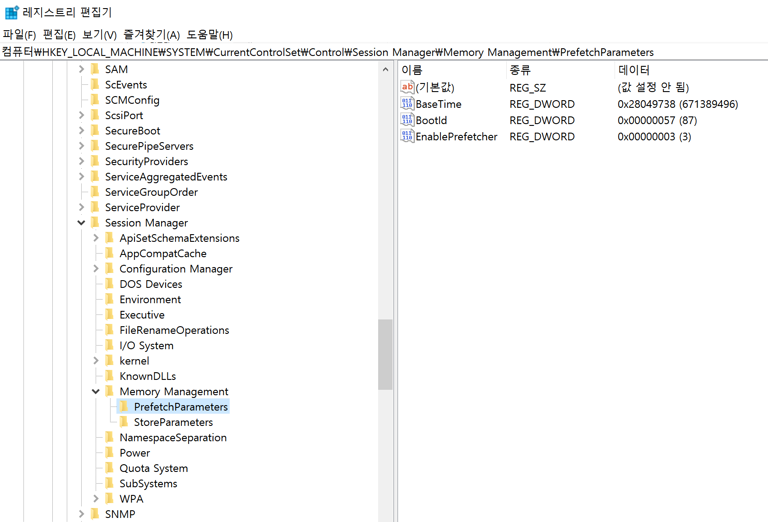The height and width of the screenshot is (522, 768).
Task: Click the SecureBoot folder icon
Action: click(95, 131)
